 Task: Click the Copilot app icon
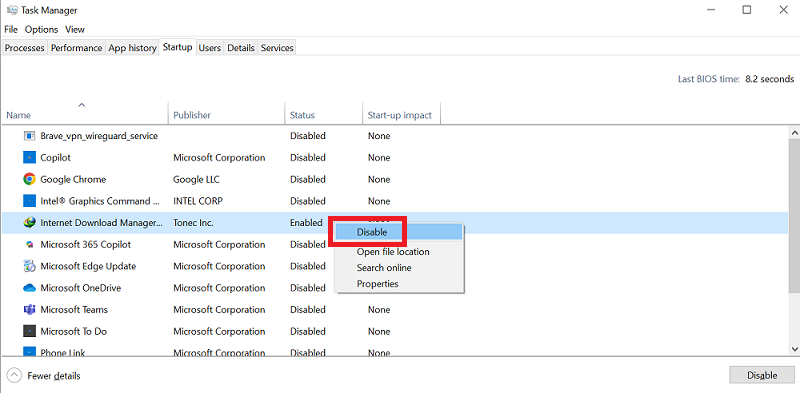coord(30,158)
